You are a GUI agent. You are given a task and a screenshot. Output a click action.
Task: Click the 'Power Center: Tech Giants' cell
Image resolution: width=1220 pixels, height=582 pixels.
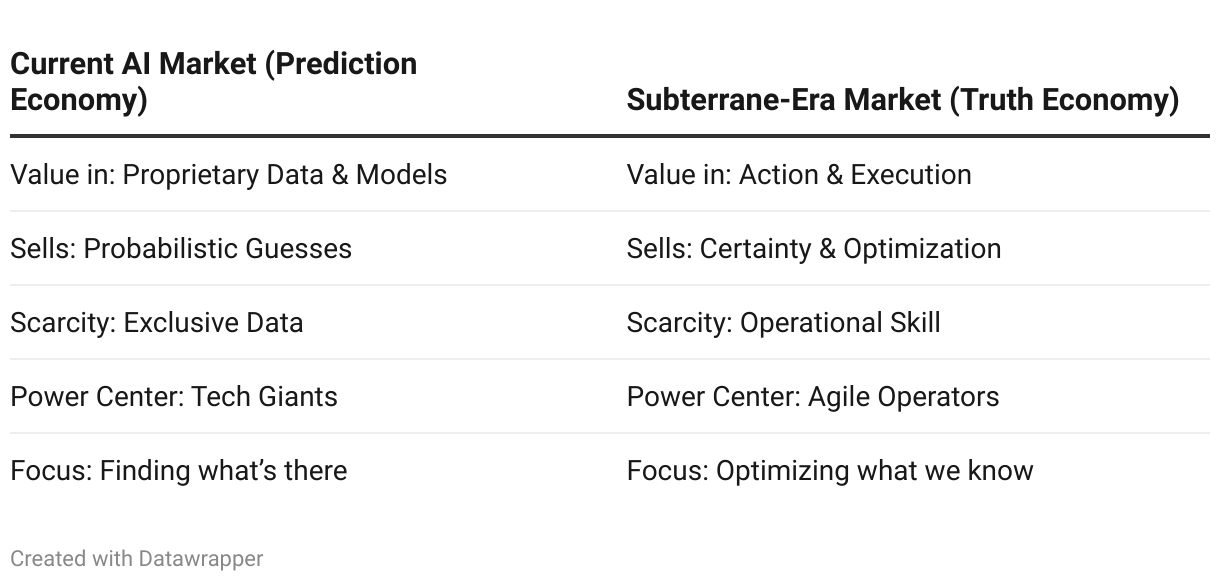pyautogui.click(x=174, y=396)
